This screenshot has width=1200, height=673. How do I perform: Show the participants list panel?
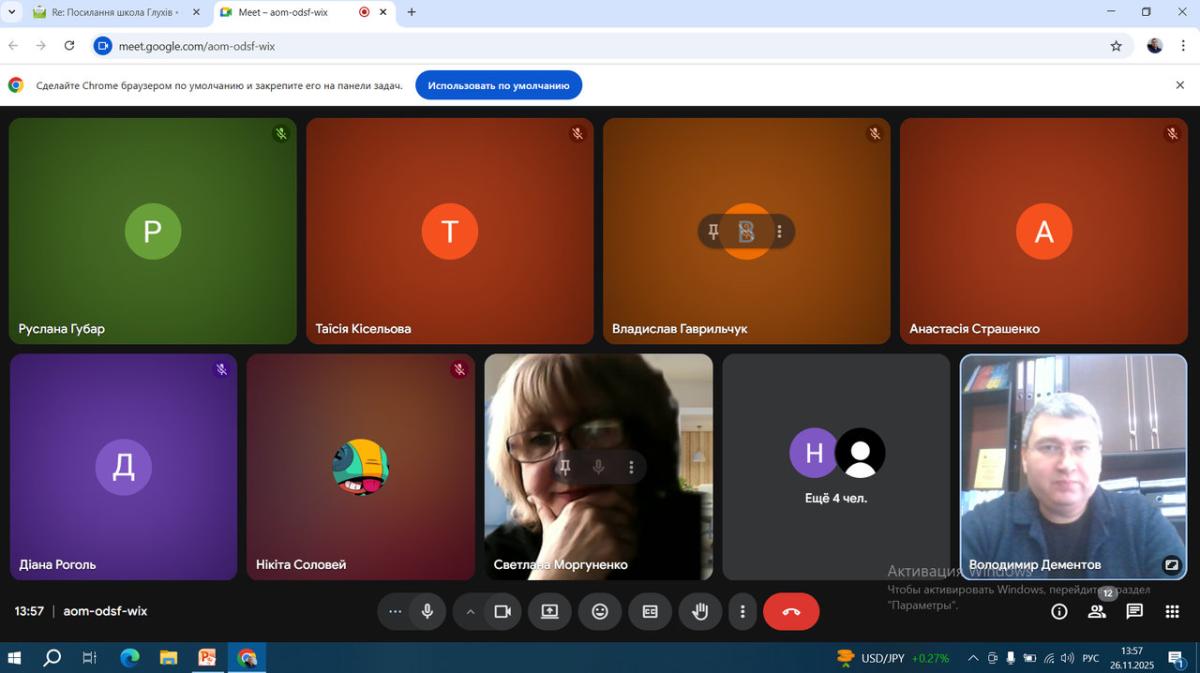point(1097,612)
